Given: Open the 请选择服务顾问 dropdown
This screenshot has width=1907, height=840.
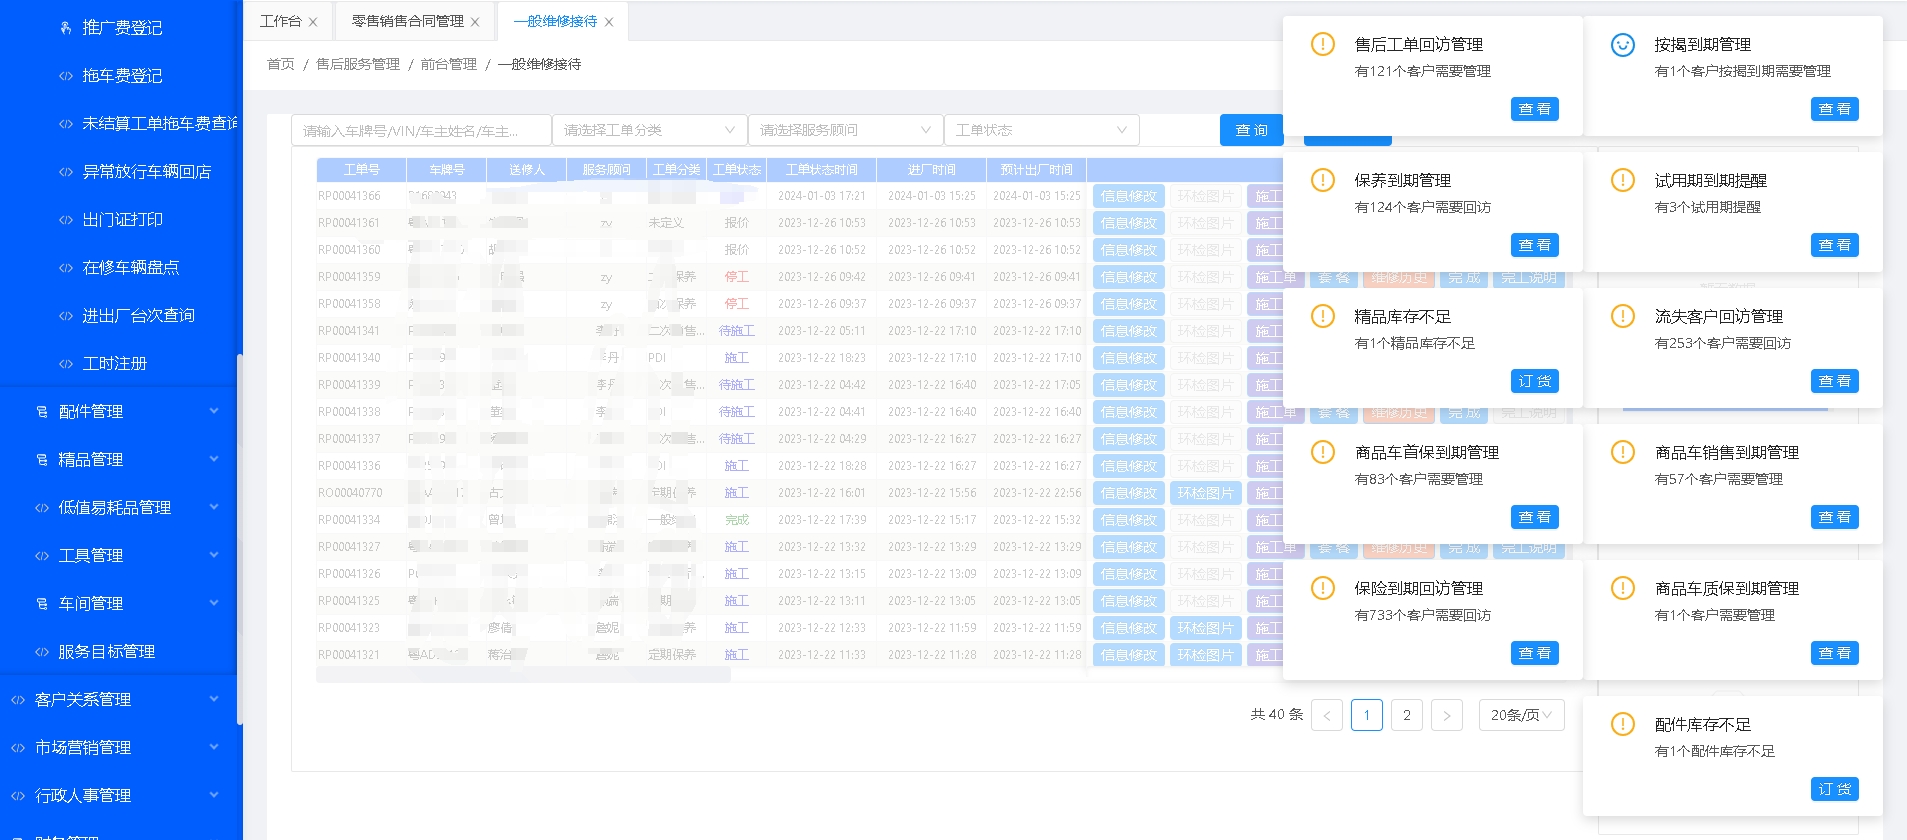Looking at the screenshot, I should pyautogui.click(x=846, y=130).
